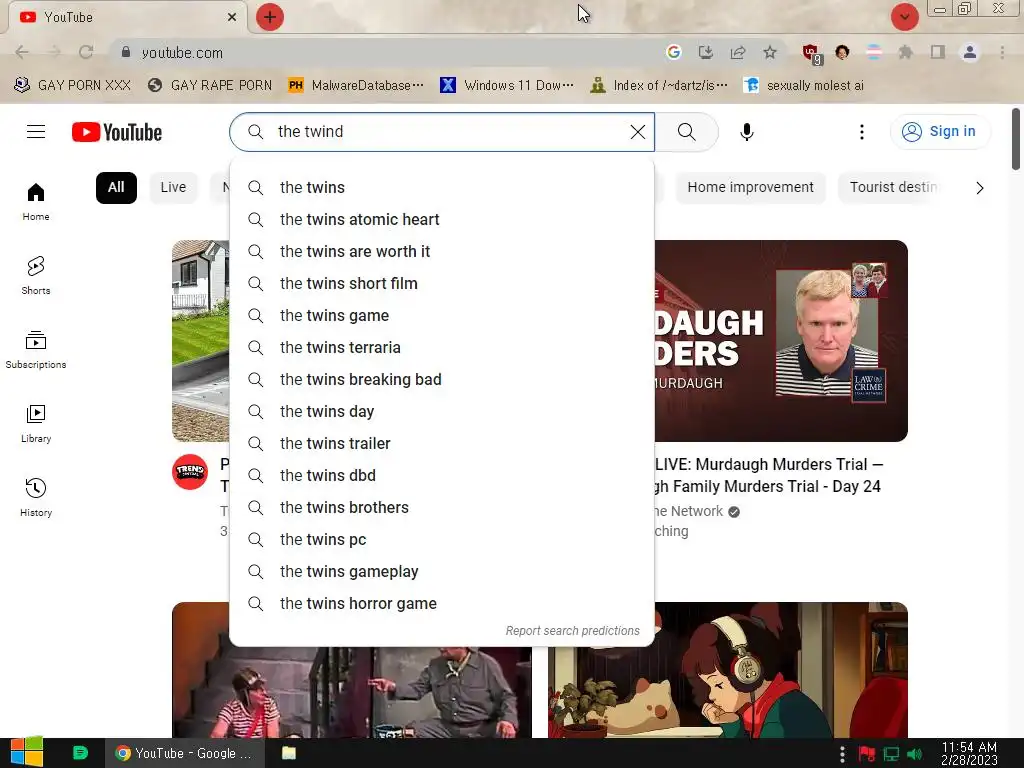This screenshot has height=768, width=1024.
Task: Click the page vertical scrollbar
Action: 1016,139
